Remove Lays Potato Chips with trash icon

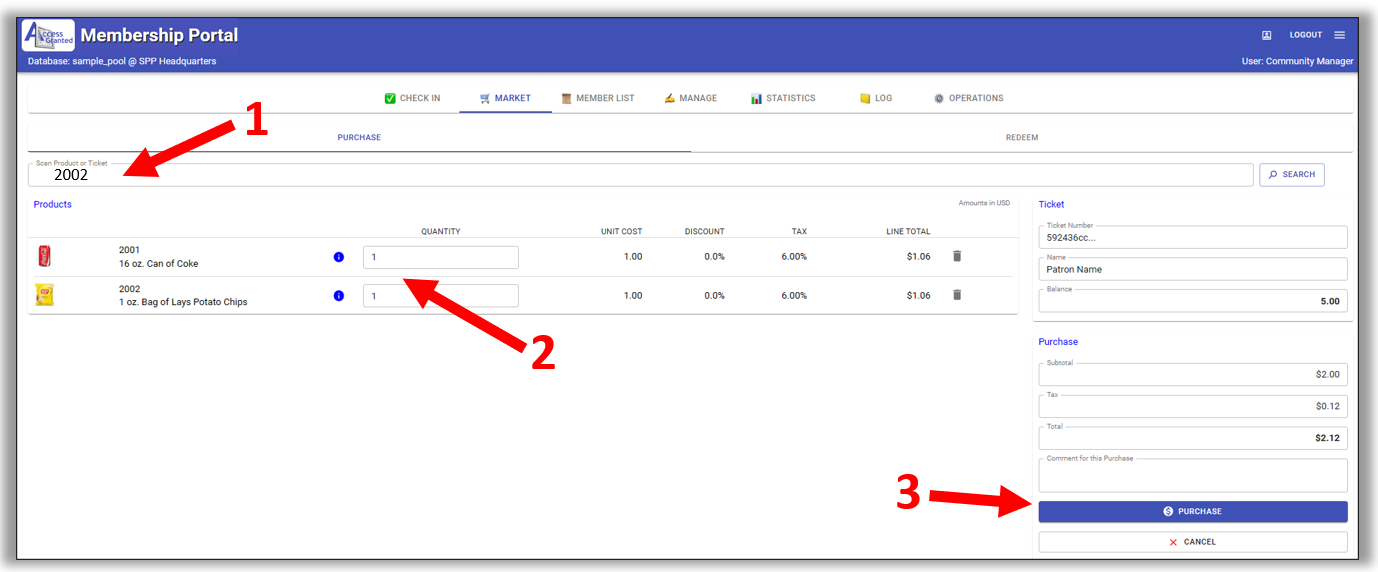click(957, 295)
